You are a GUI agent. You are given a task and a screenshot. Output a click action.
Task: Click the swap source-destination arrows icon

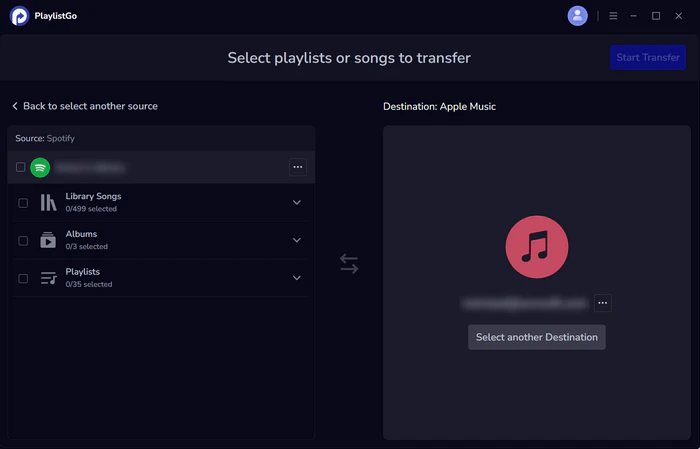(349, 263)
